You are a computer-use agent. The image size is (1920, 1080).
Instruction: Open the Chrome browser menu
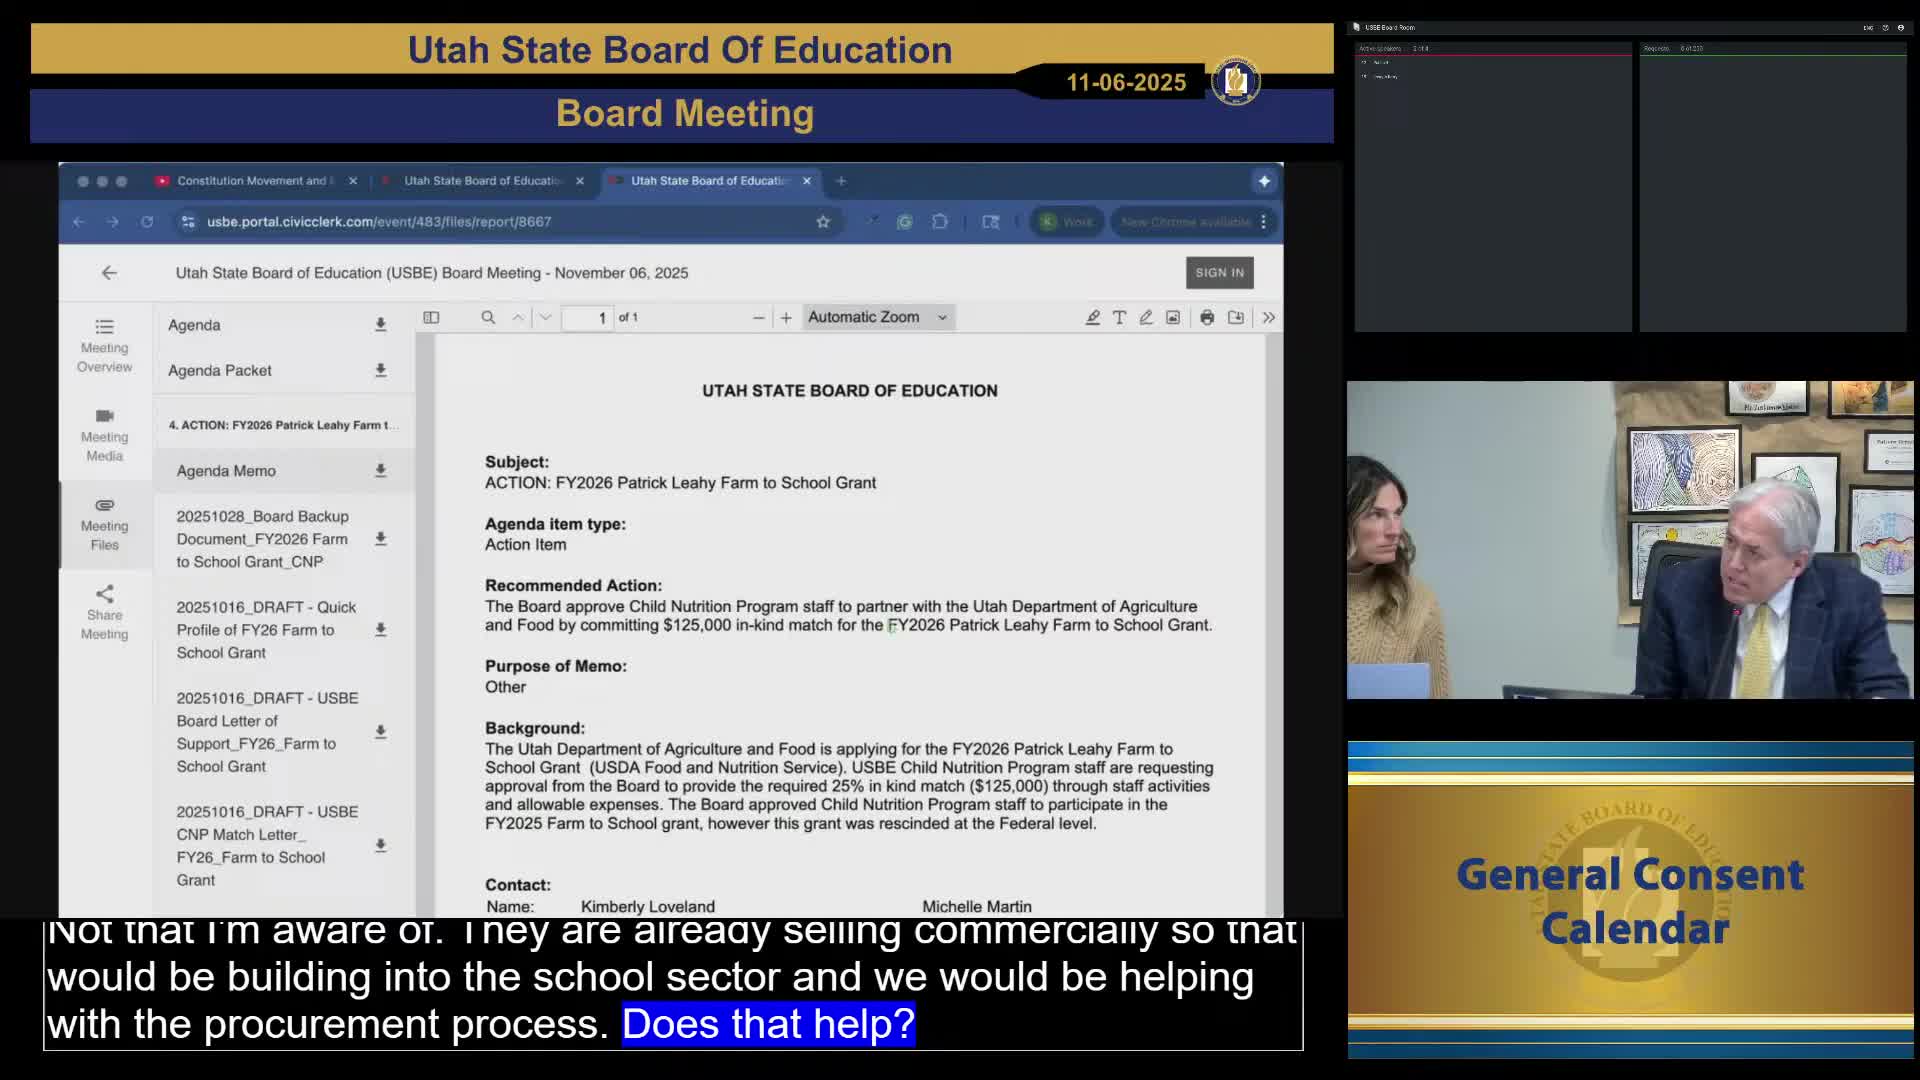[1264, 221]
